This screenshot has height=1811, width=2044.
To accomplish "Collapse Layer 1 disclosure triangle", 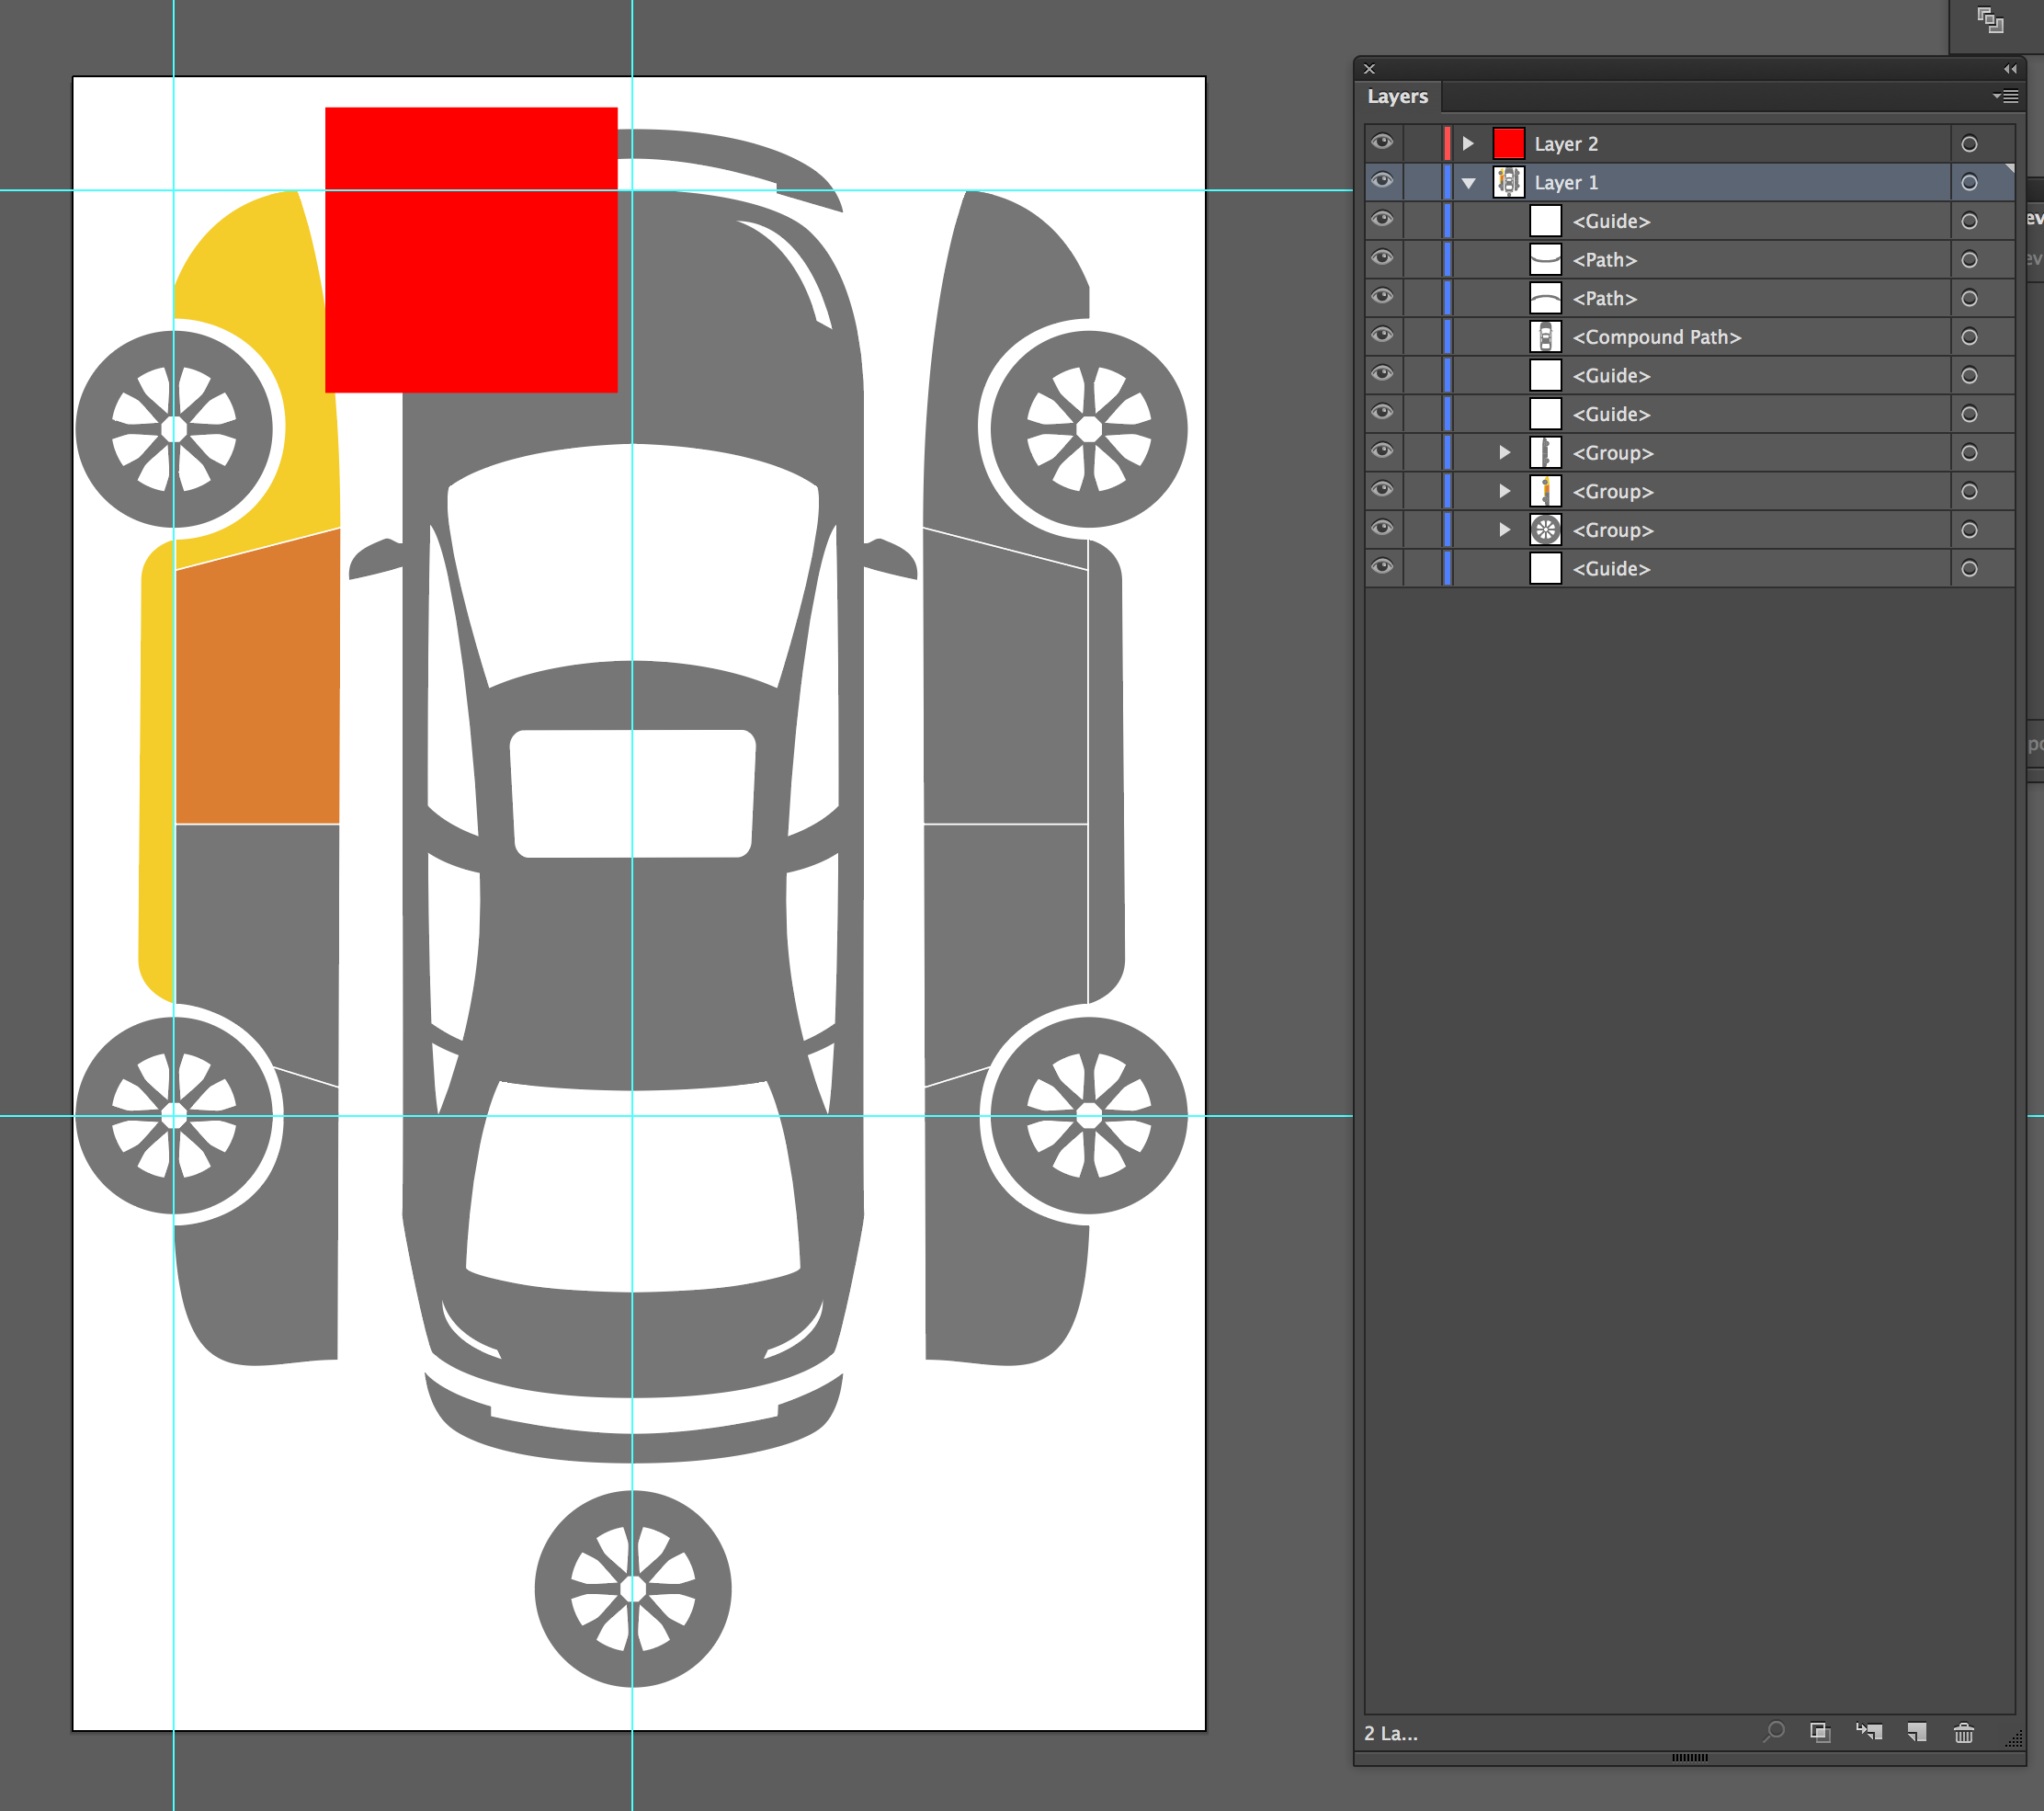I will [1468, 183].
